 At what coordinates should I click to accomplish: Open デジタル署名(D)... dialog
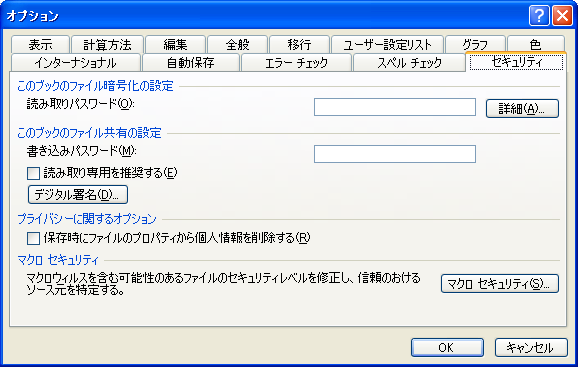[x=78, y=195]
